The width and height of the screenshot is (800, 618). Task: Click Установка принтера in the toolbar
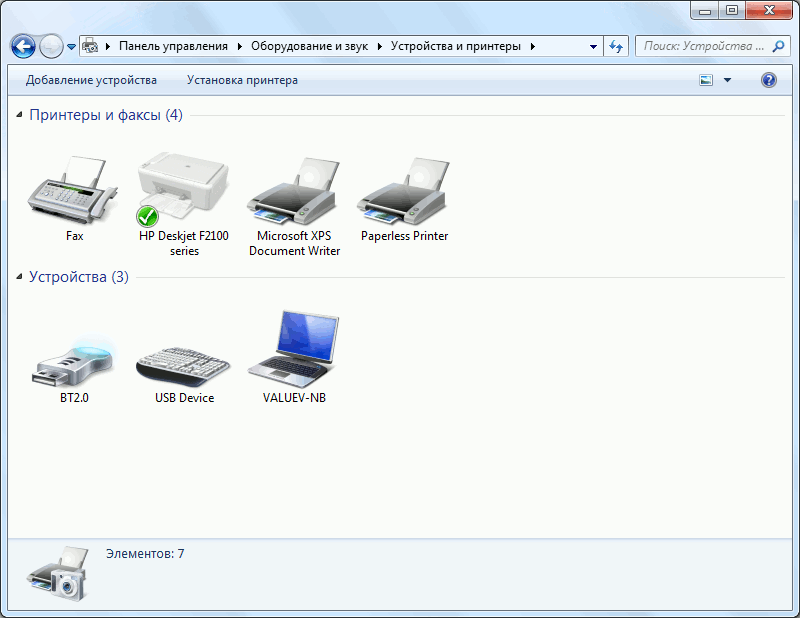[x=242, y=80]
